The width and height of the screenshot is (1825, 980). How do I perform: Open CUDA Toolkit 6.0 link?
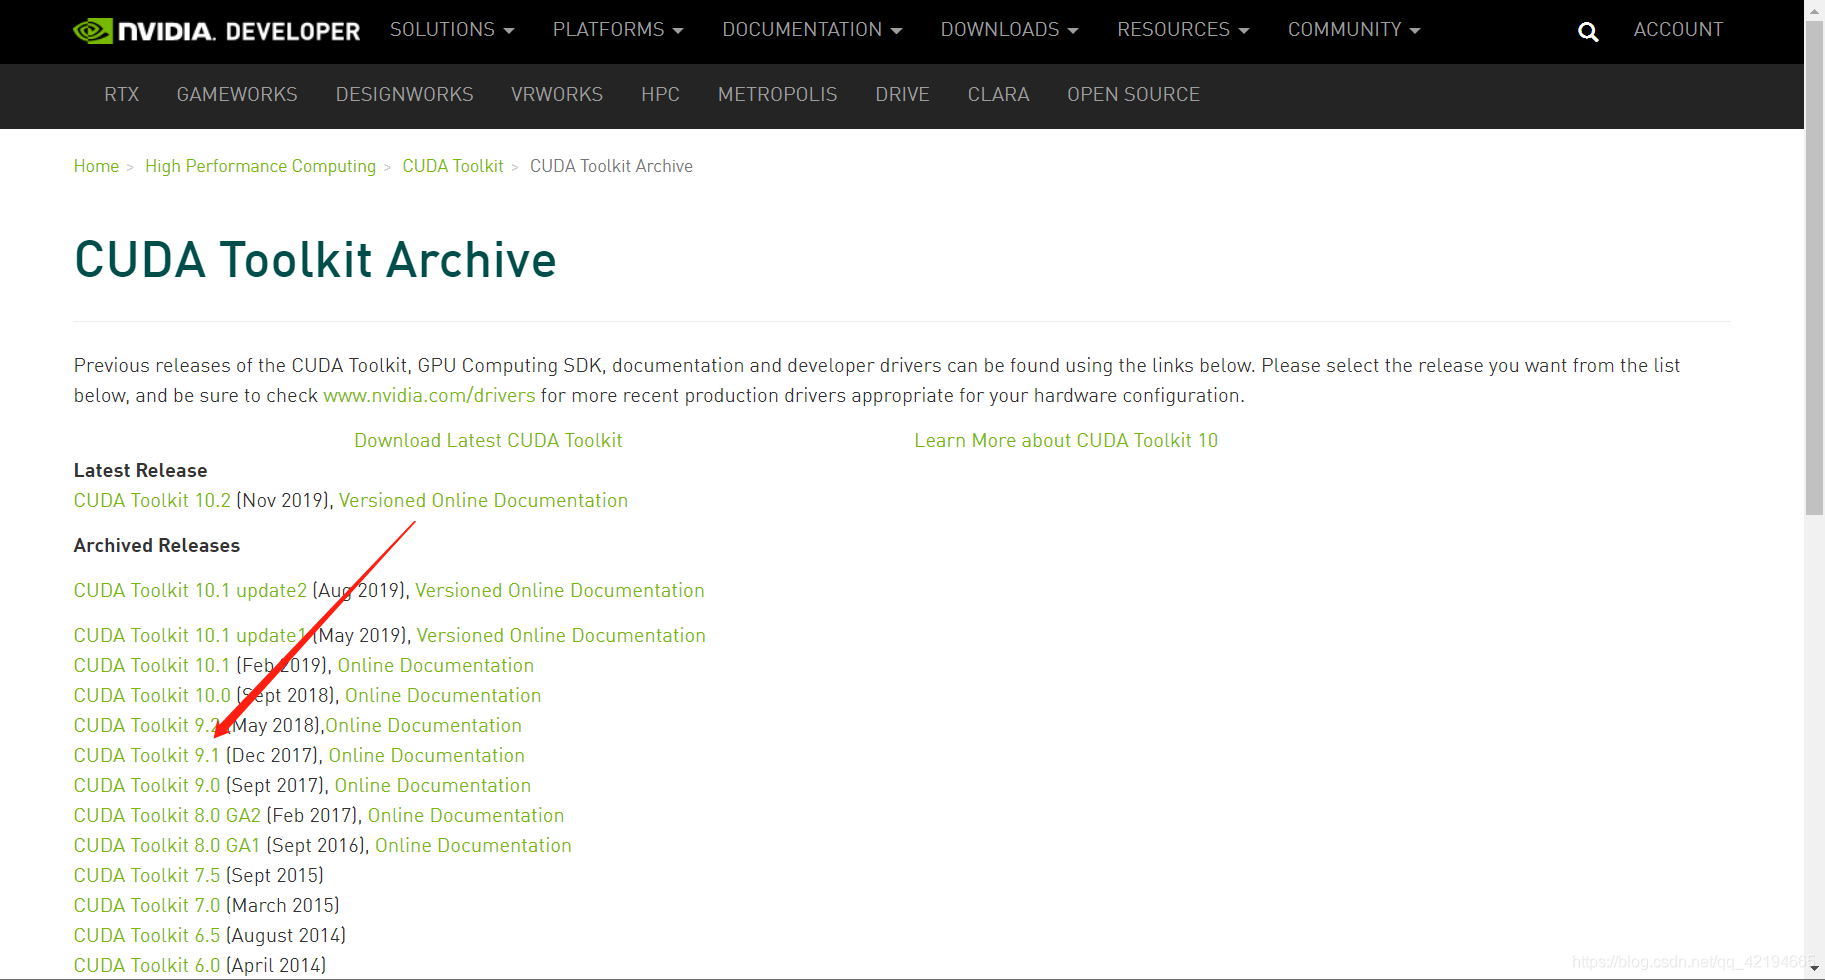click(x=147, y=965)
